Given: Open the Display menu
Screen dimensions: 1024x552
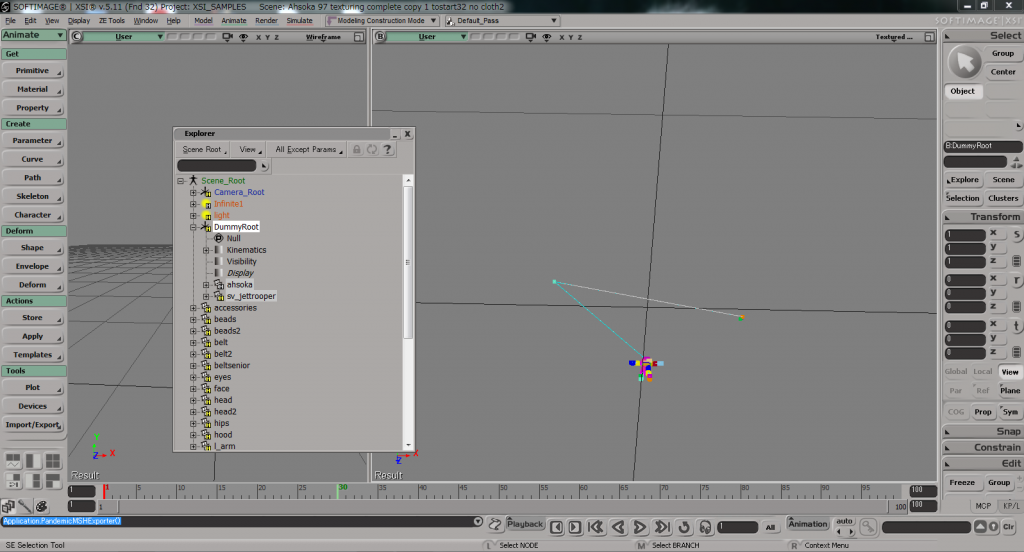Looking at the screenshot, I should pos(79,21).
